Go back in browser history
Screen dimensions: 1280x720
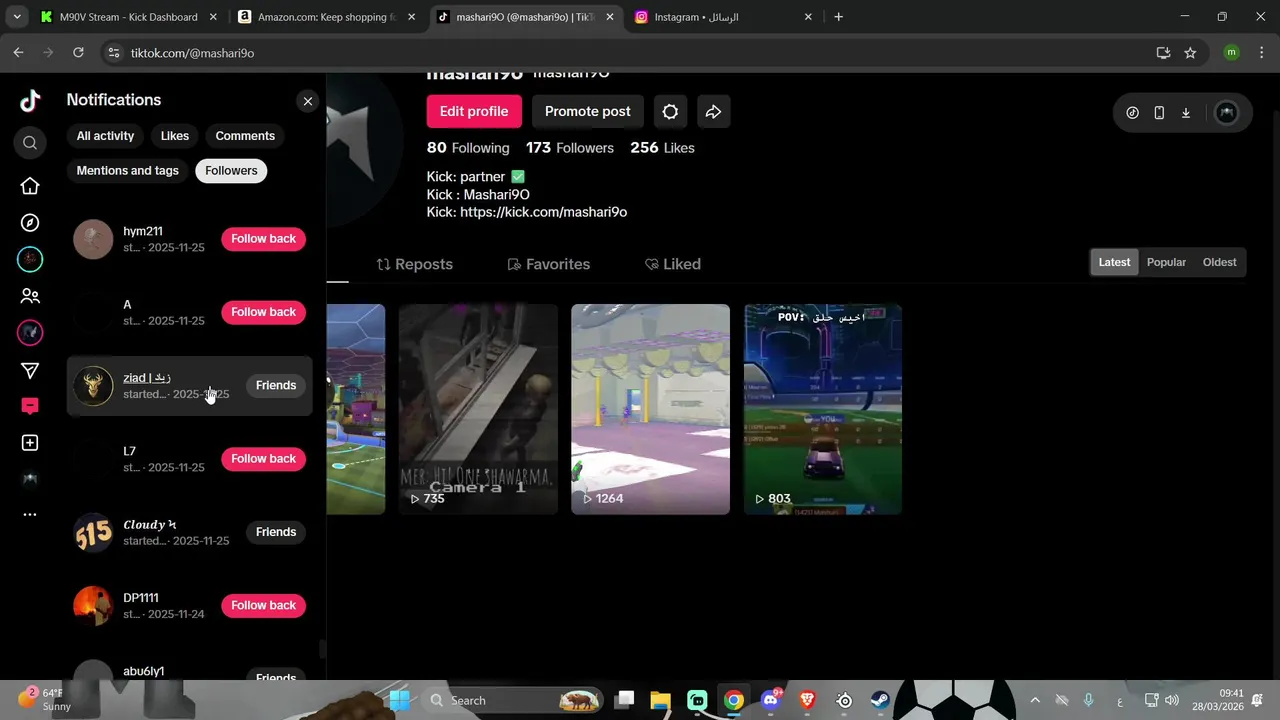tap(19, 53)
